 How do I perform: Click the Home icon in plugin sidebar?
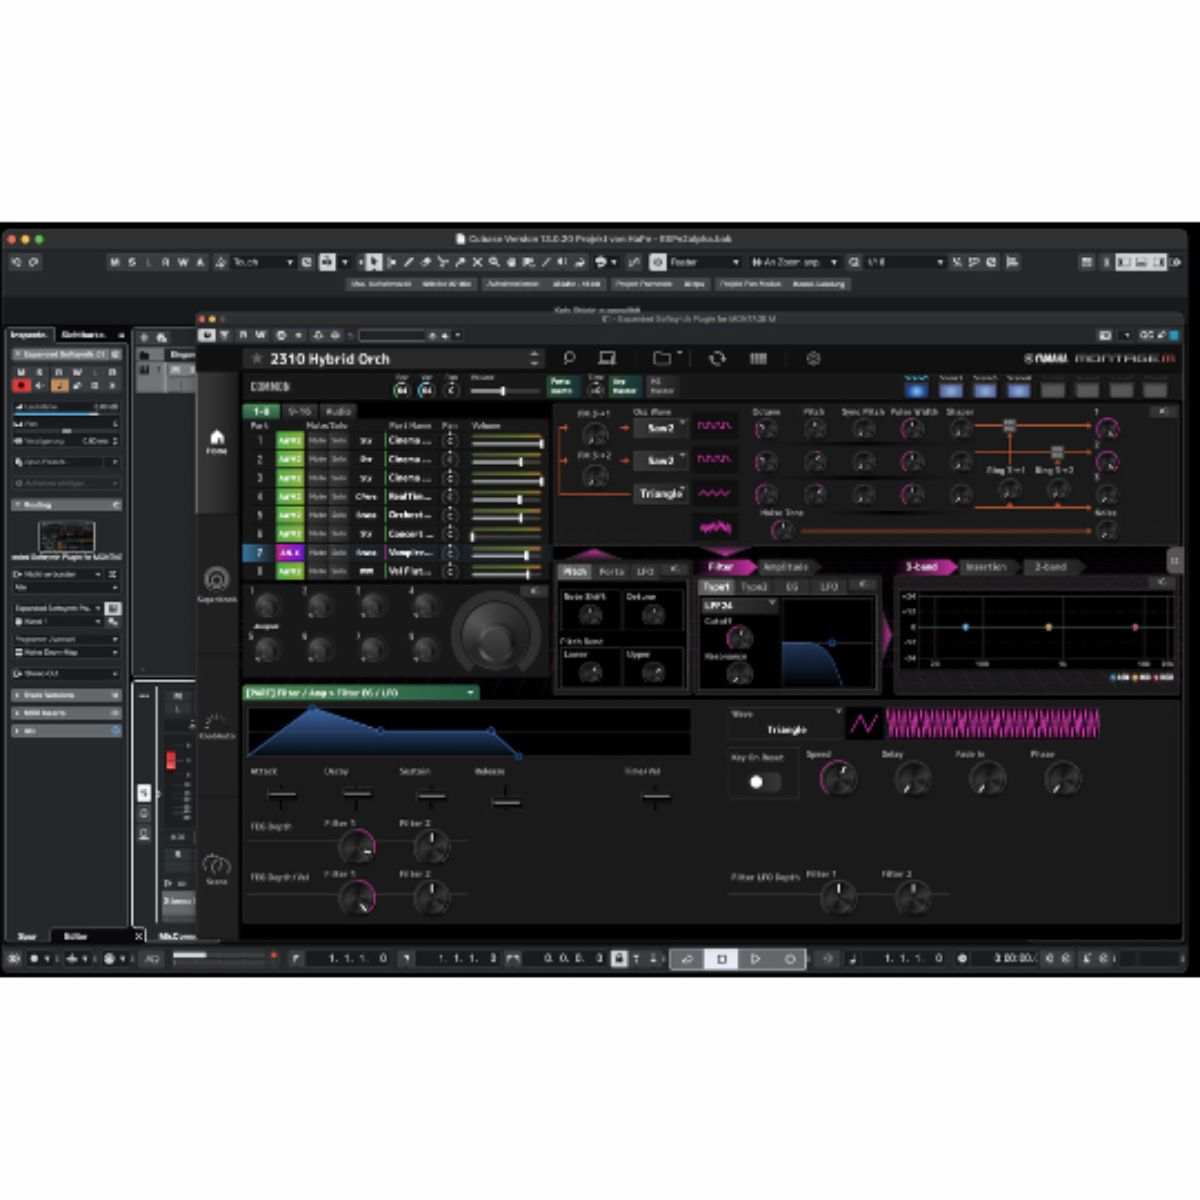[x=216, y=440]
